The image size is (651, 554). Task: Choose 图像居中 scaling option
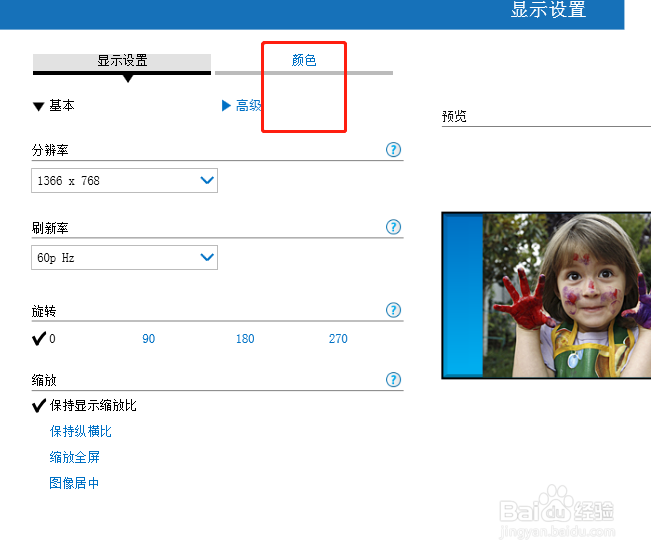(x=74, y=483)
